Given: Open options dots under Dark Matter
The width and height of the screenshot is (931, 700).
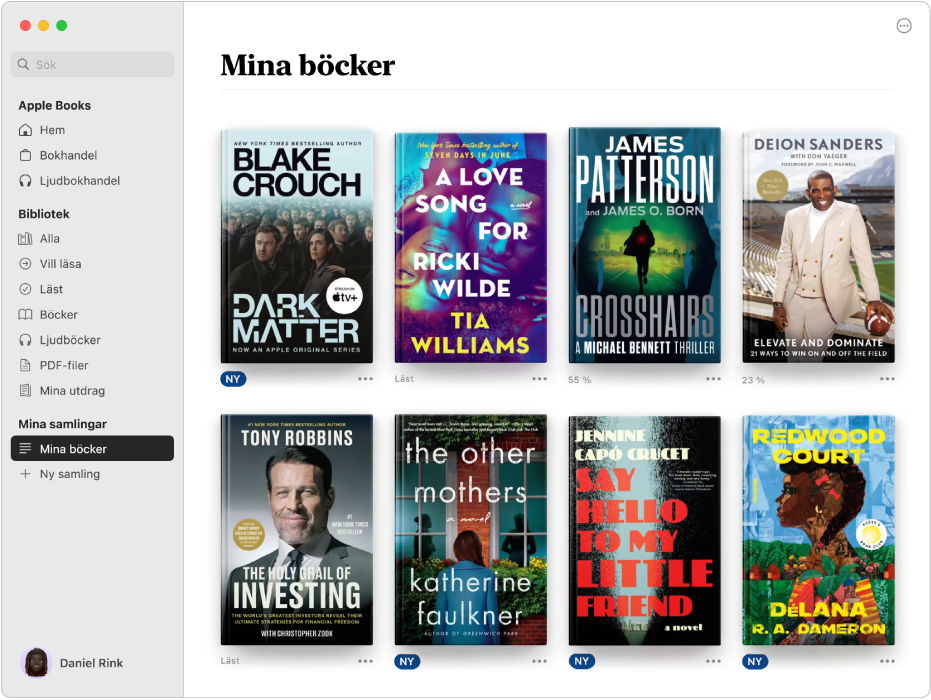Looking at the screenshot, I should (365, 379).
